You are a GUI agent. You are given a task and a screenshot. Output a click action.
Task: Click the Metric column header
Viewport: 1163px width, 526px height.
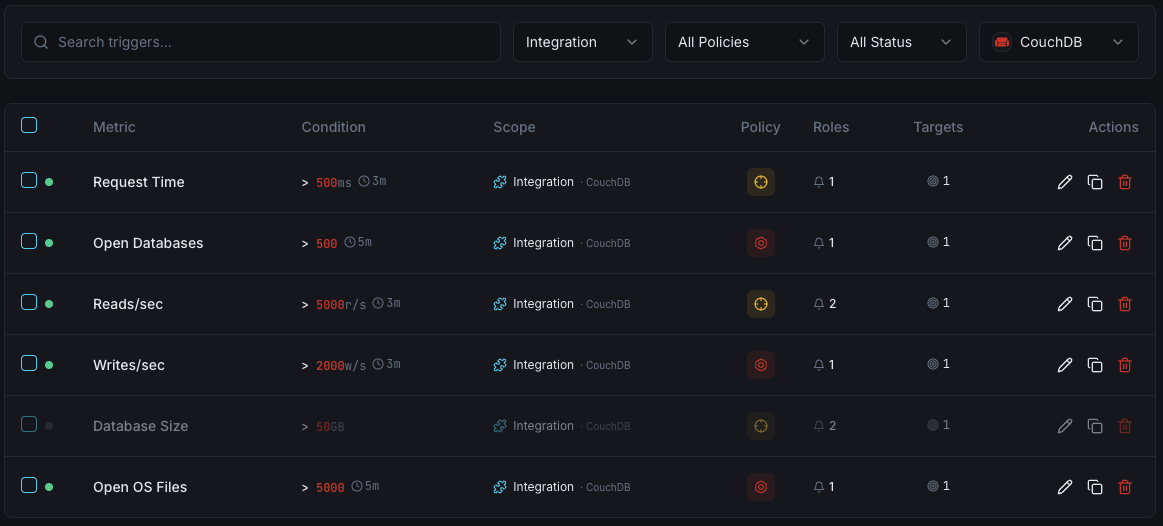pyautogui.click(x=114, y=127)
